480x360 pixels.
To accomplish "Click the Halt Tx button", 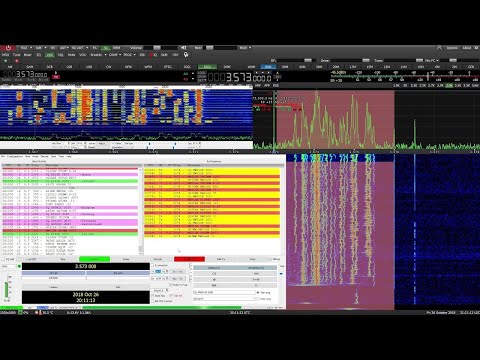I will pyautogui.click(x=221, y=259).
